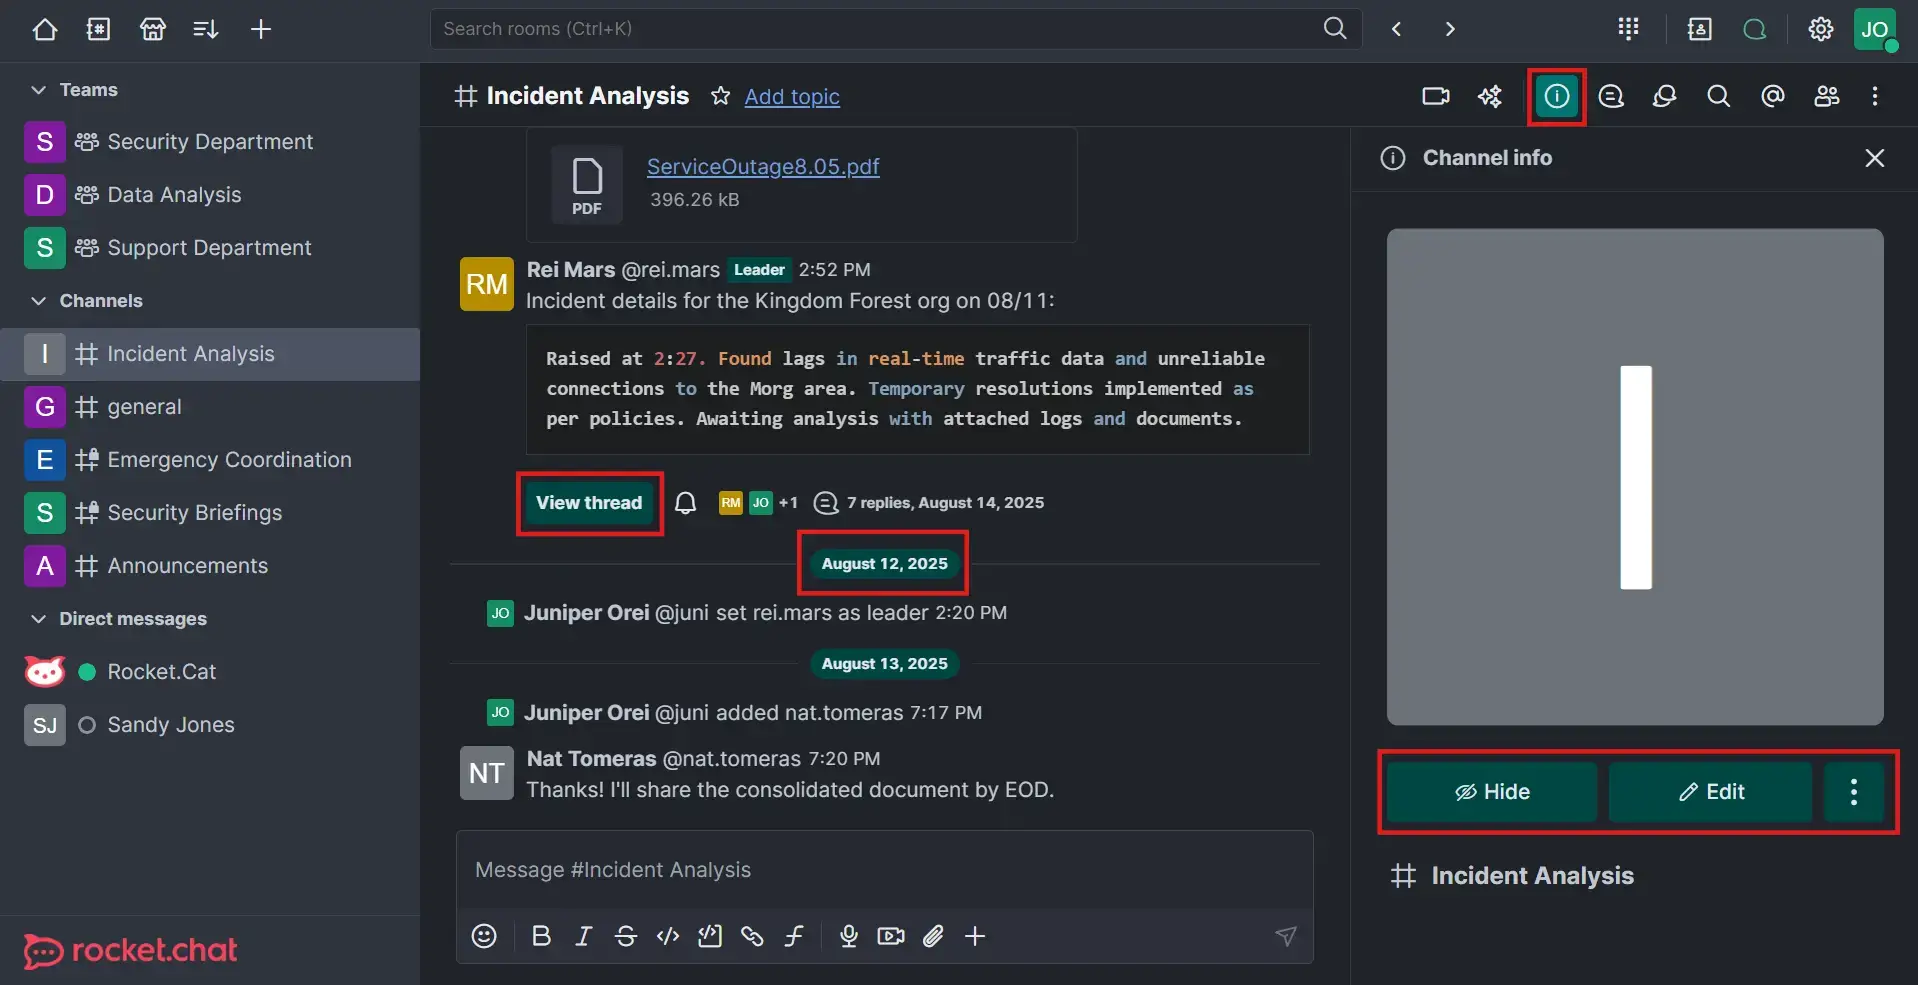Viewport: 1918px width, 985px height.
Task: Click the channel avatar image
Action: coord(1635,477)
